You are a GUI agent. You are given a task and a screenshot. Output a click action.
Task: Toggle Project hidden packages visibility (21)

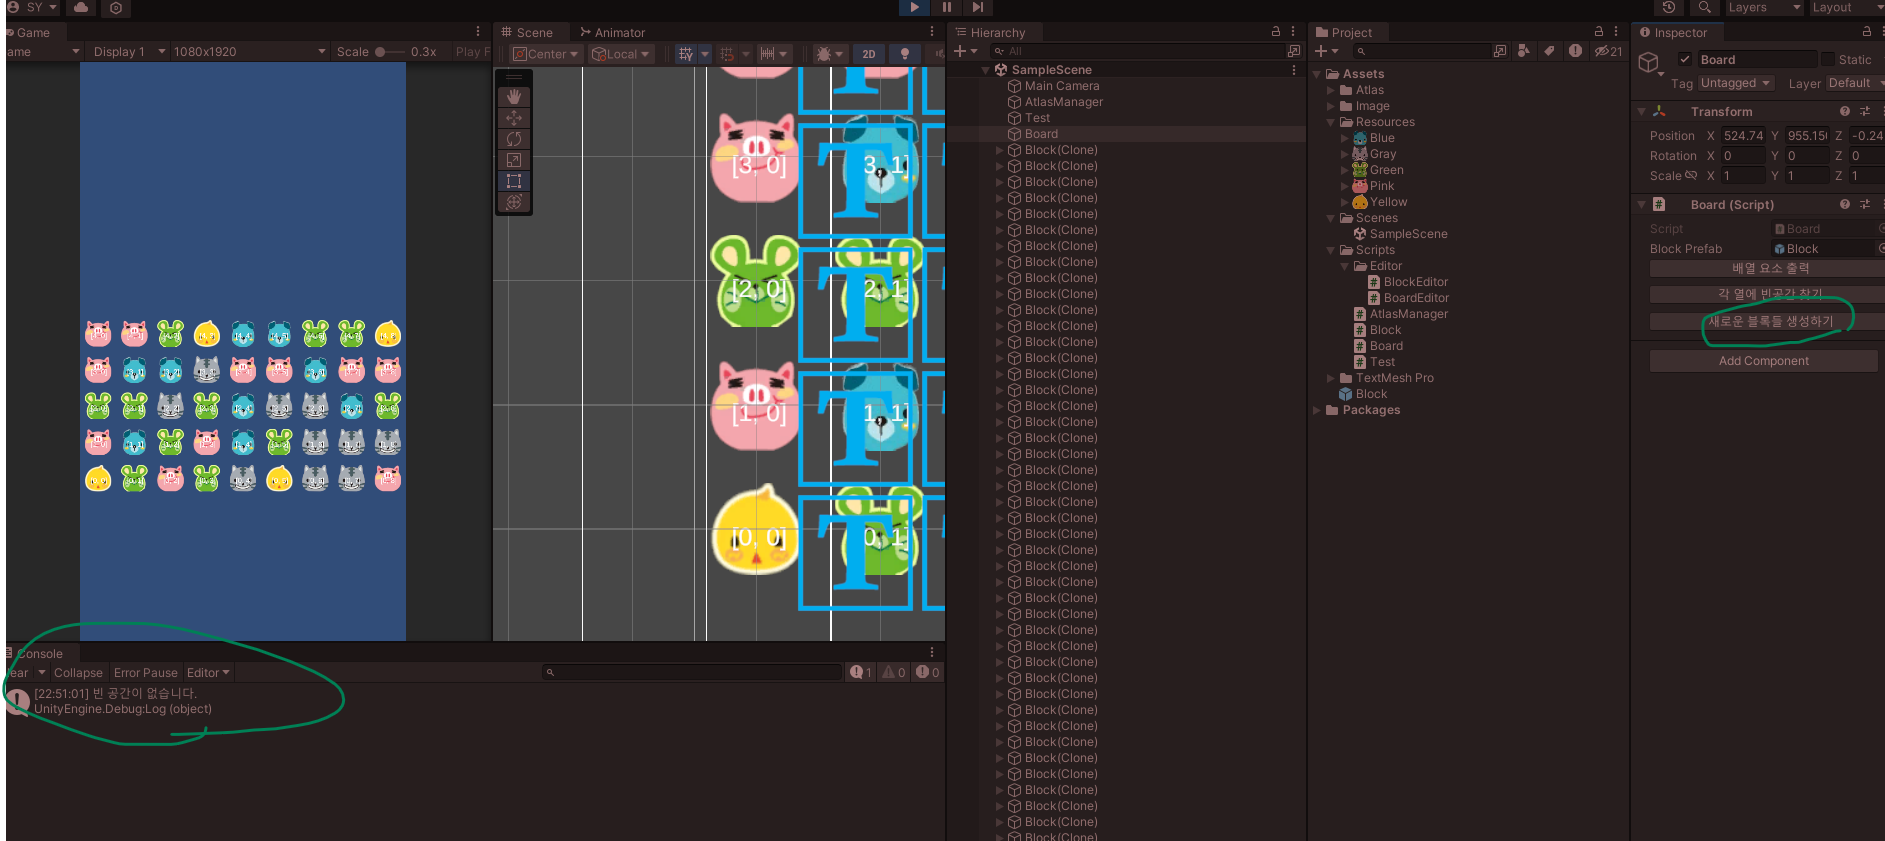[x=1608, y=51]
